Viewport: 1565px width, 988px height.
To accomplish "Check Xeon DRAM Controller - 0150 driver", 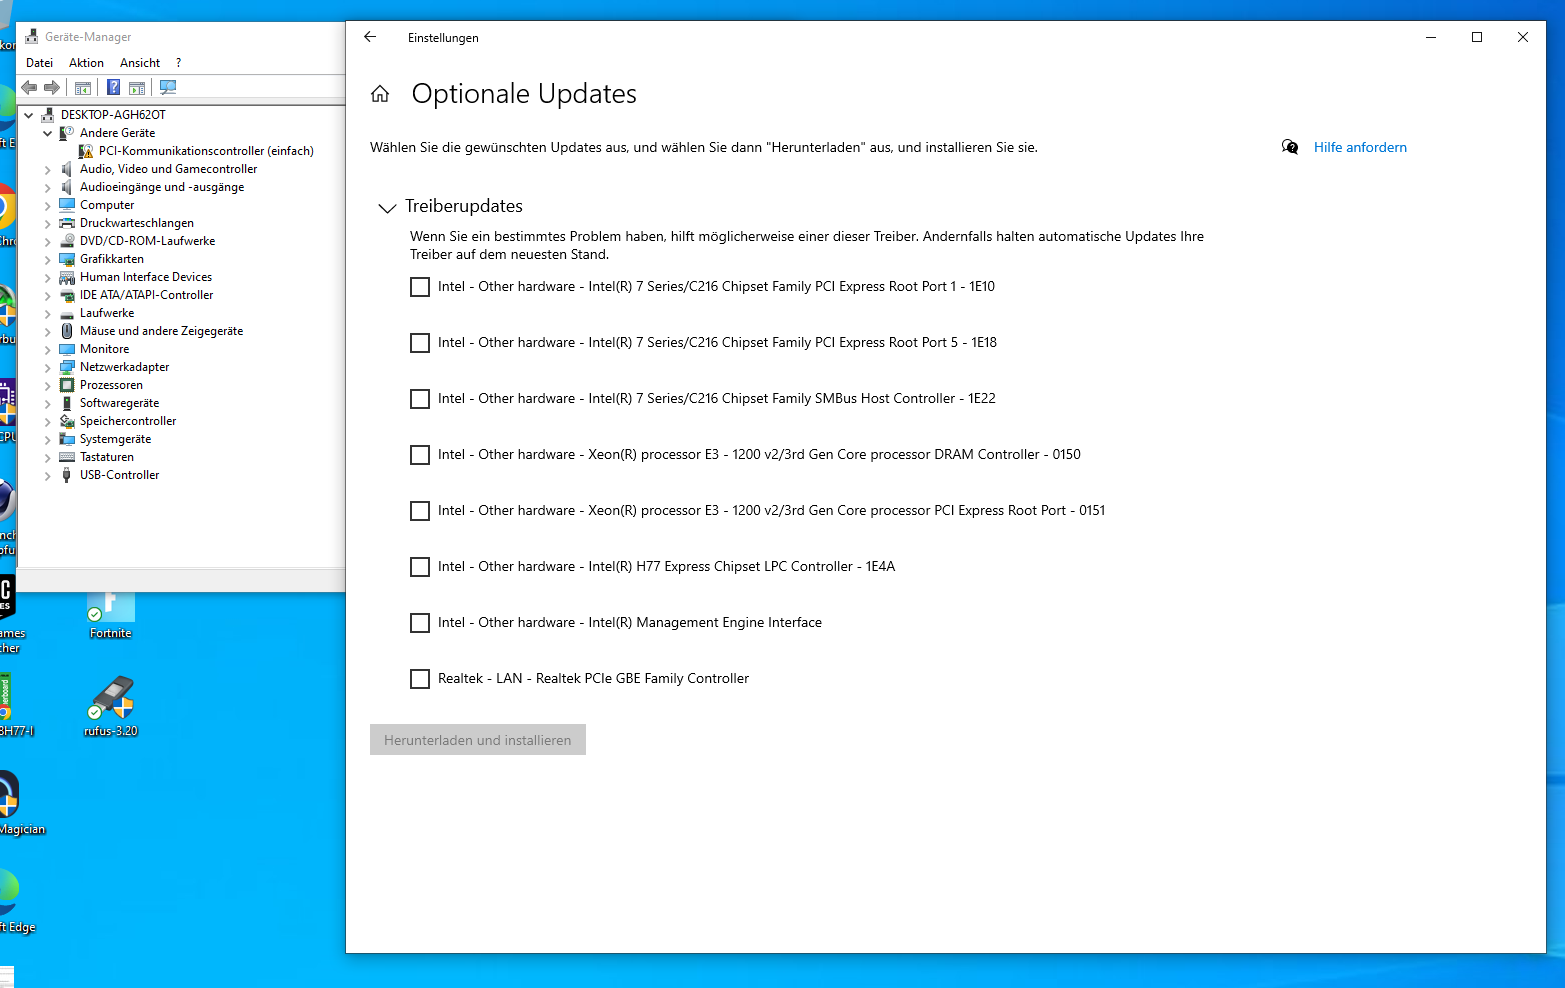I will point(420,455).
